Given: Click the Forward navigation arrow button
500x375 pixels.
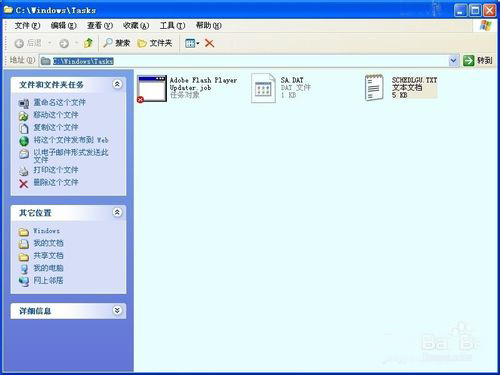Looking at the screenshot, I should (x=64, y=43).
